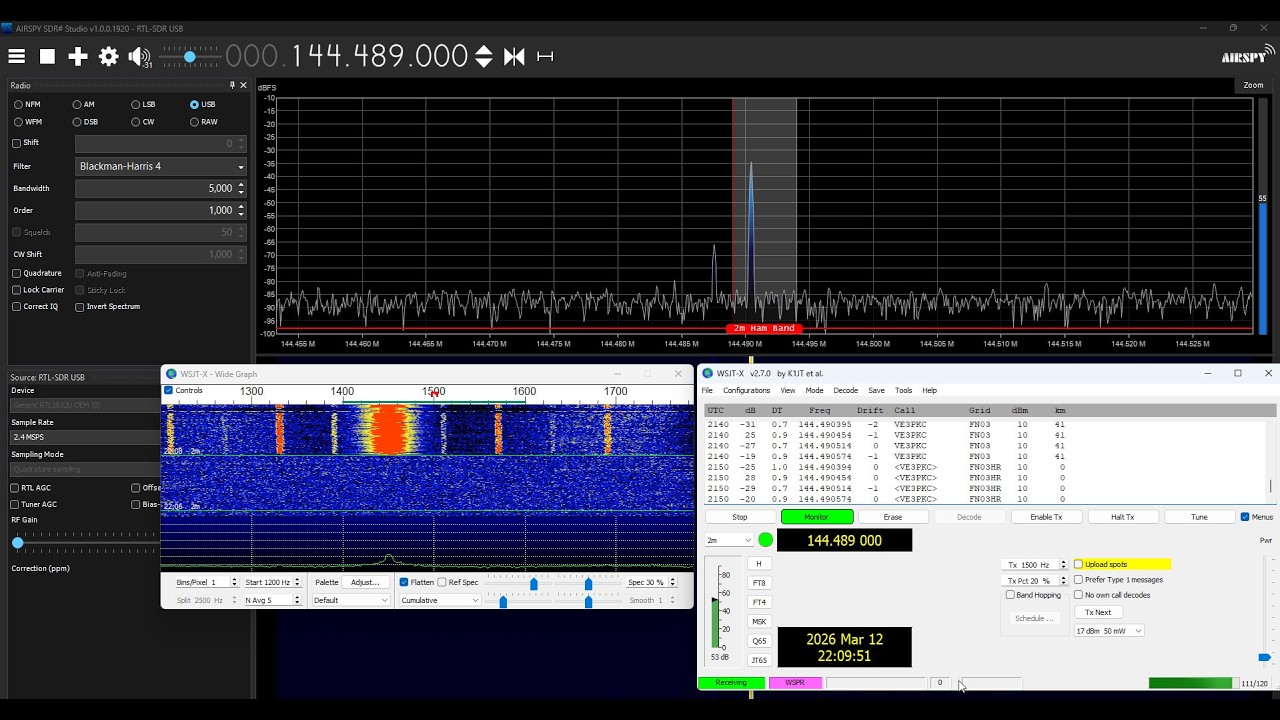Enable the Upload spots checkbox
The height and width of the screenshot is (720, 1280).
[1079, 564]
